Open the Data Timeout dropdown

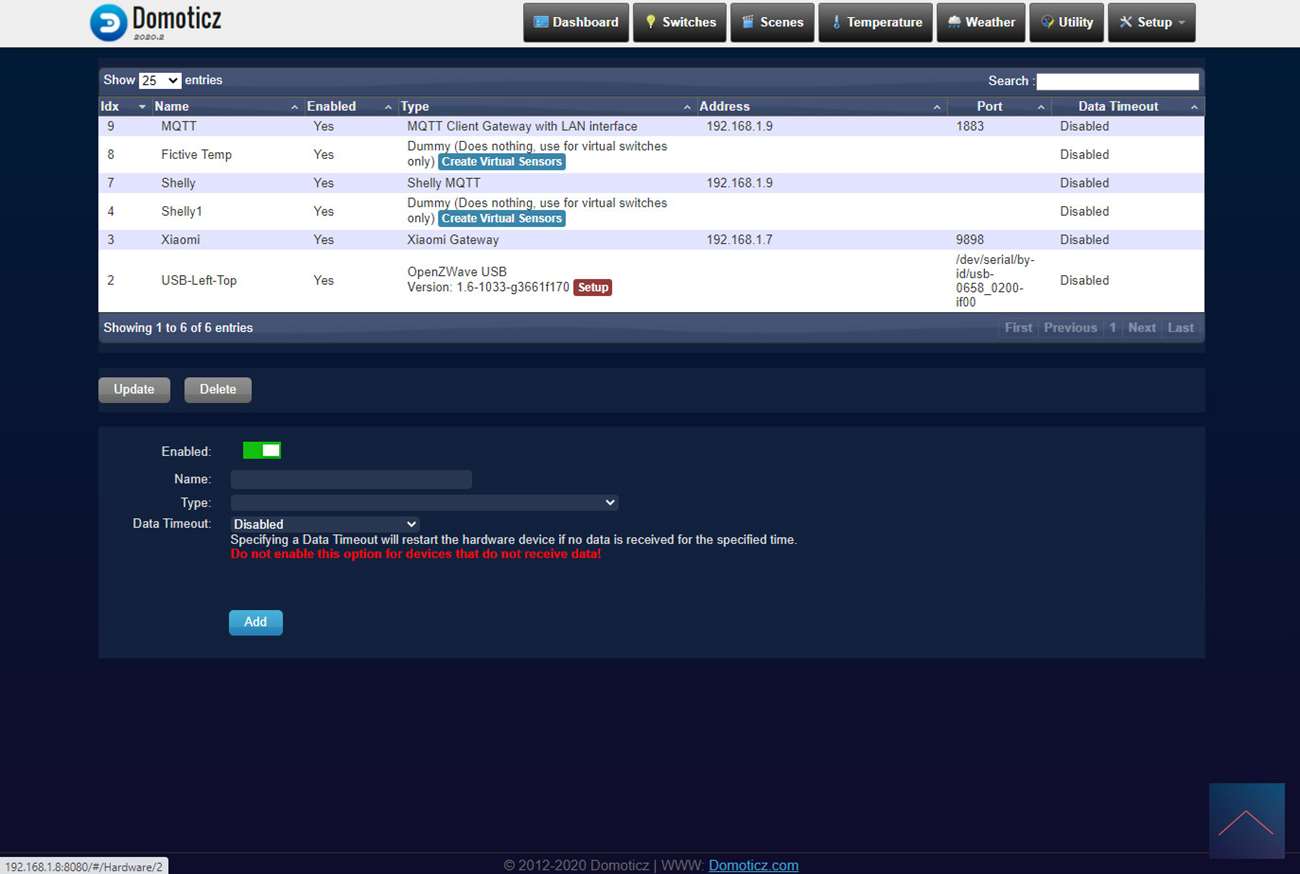(324, 524)
